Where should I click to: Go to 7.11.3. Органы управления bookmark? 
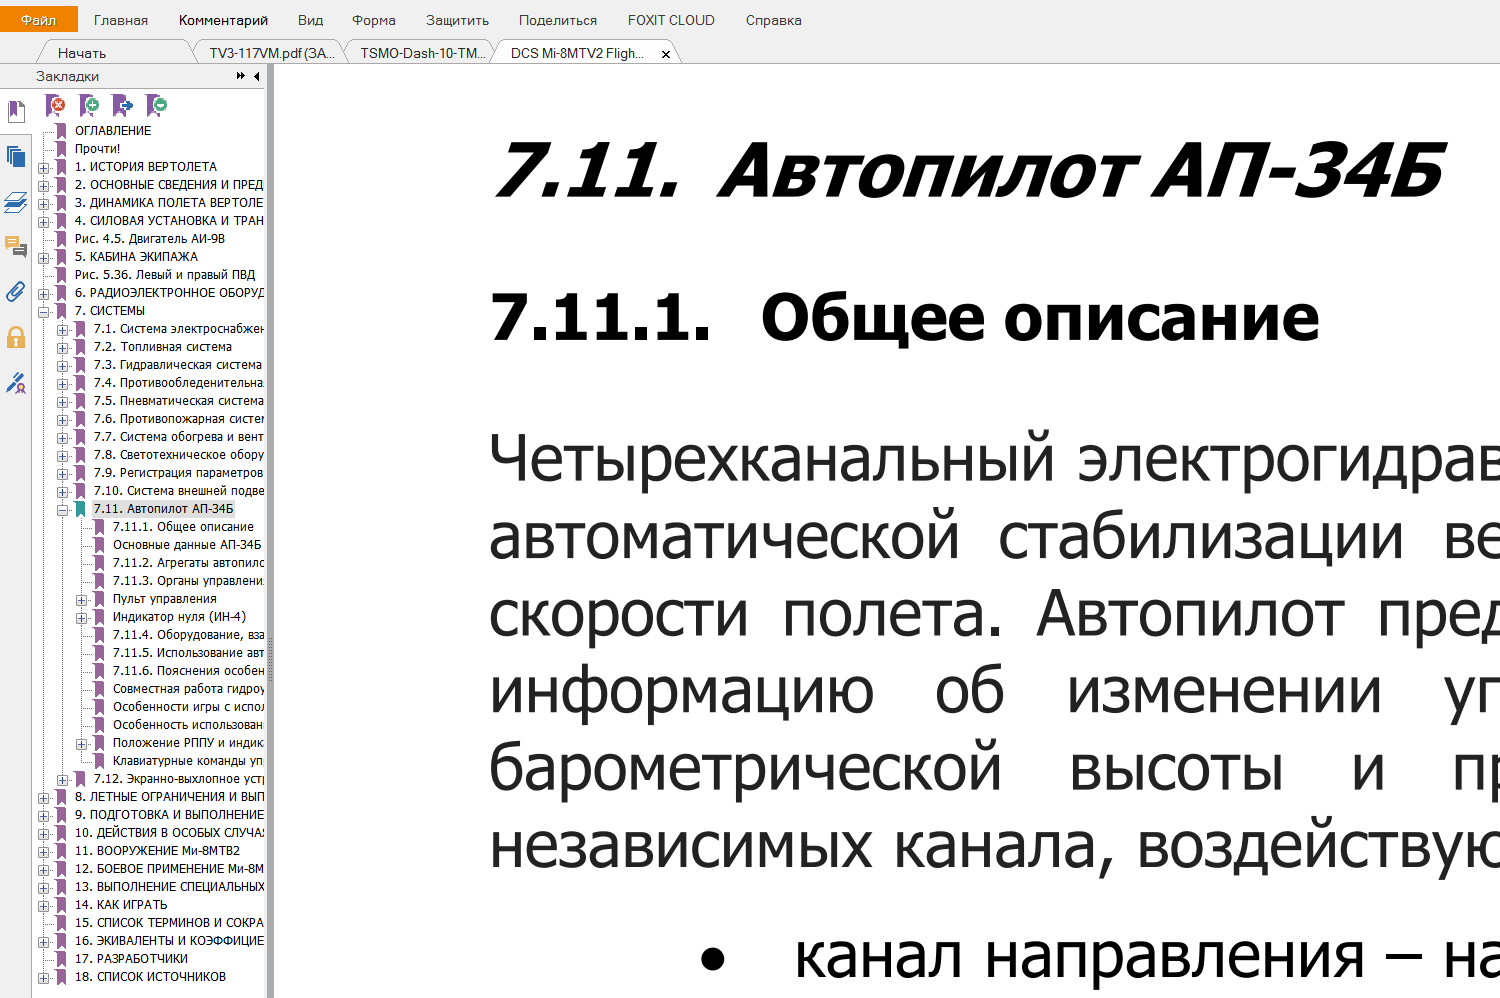pos(188,581)
